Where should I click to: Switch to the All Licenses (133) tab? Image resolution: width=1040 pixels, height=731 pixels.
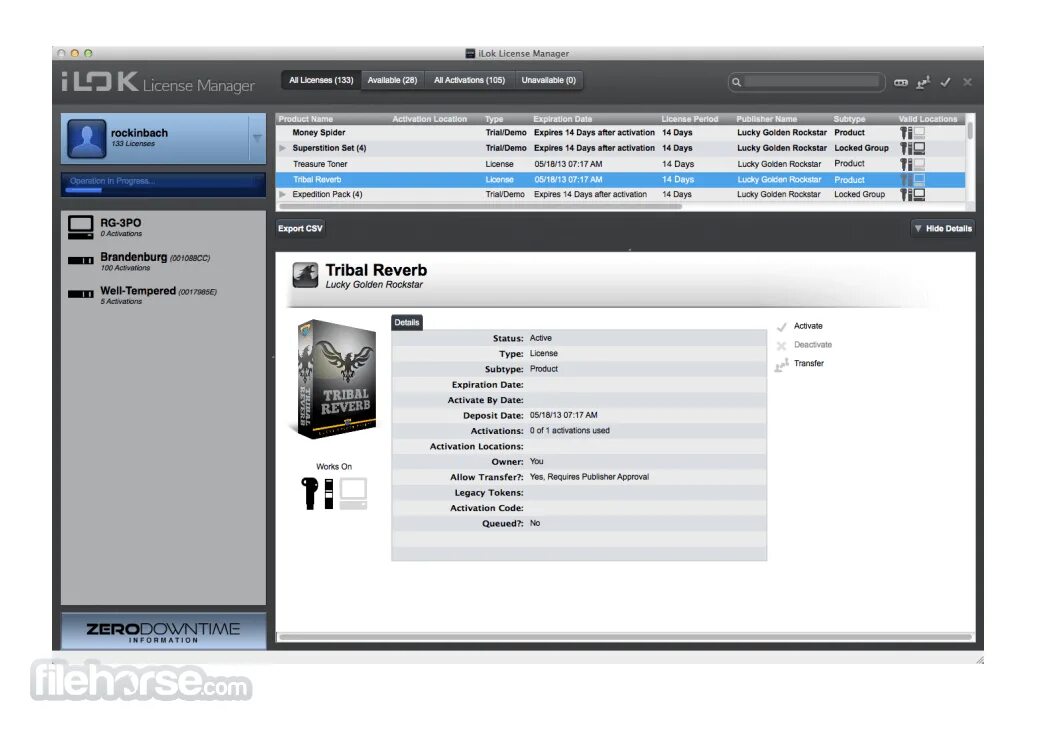tap(321, 80)
